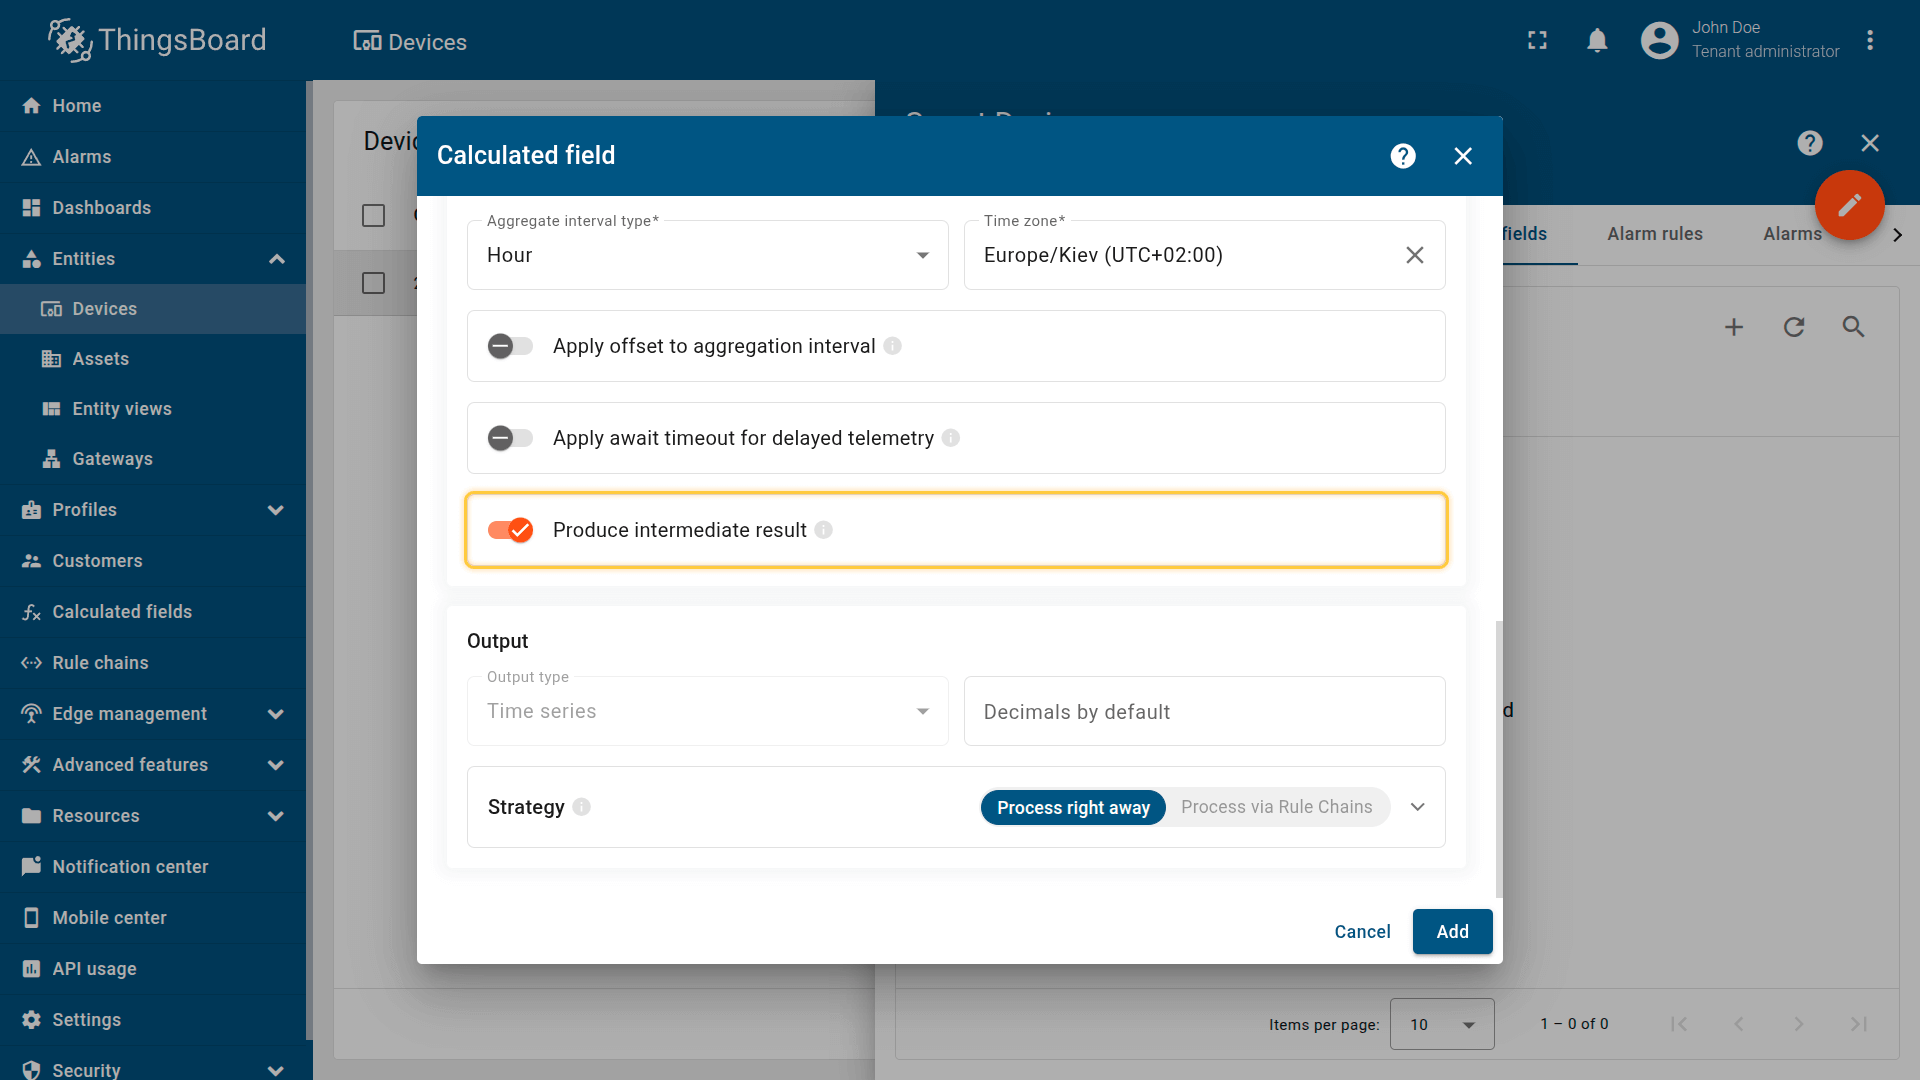
Task: Show info for Strategy
Action: pyautogui.click(x=582, y=807)
